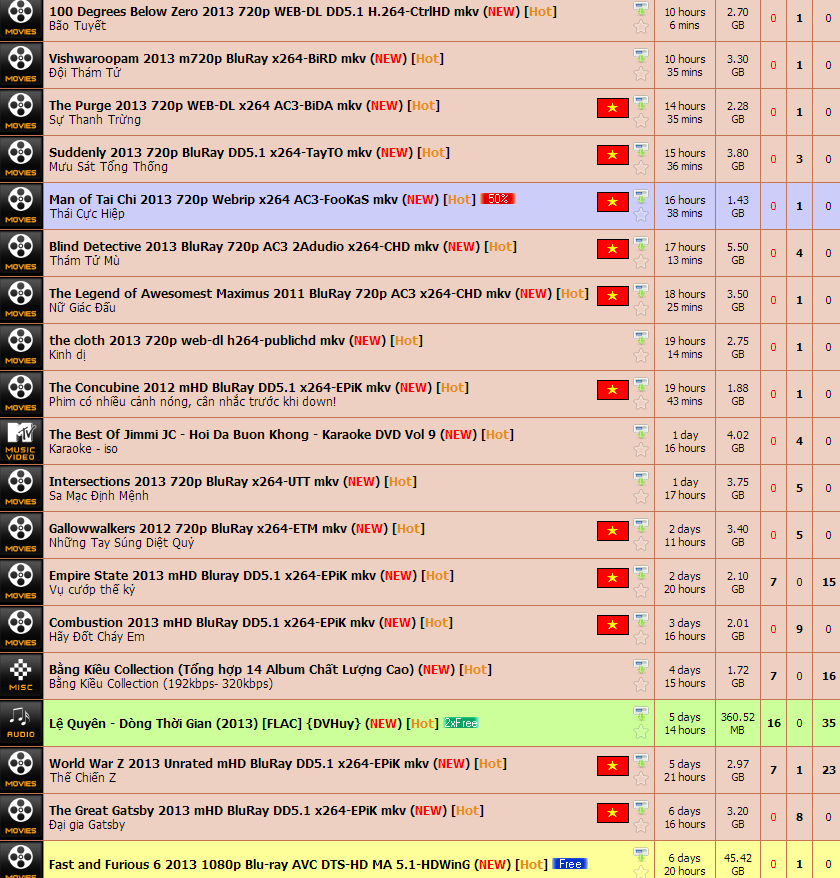Click the bookmark star for The Concubine 2012

(641, 403)
